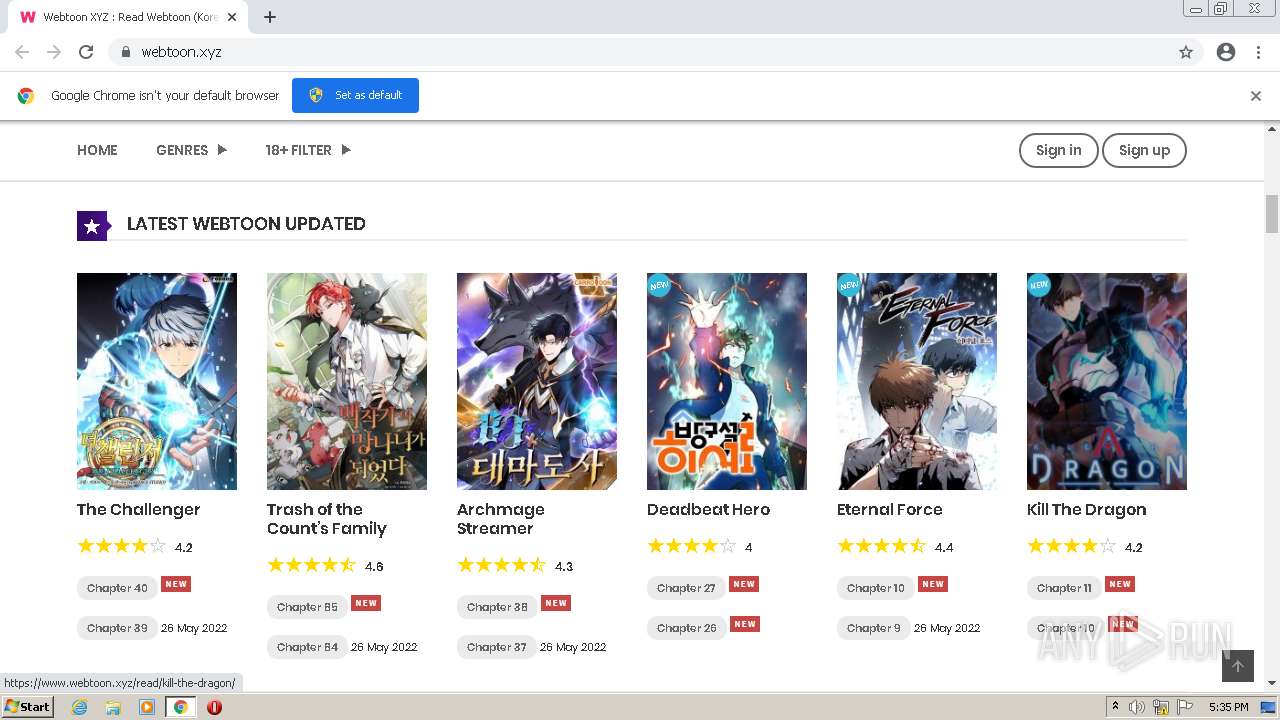Click the scroll-to-top arrow button
Image resolution: width=1280 pixels, height=720 pixels.
1238,666
